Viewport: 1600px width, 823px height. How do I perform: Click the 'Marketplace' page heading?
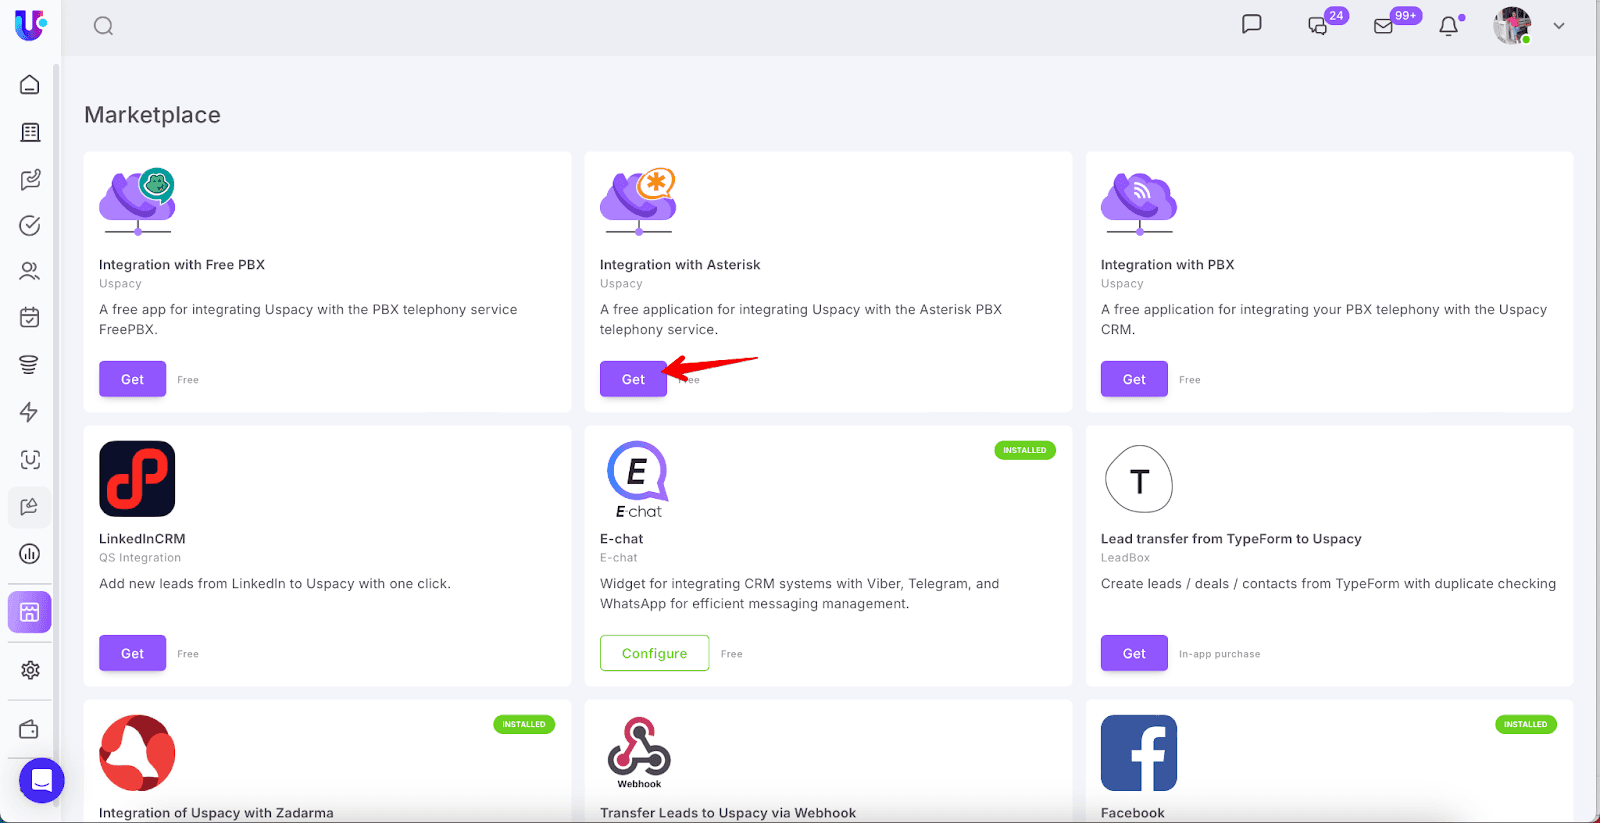click(152, 115)
